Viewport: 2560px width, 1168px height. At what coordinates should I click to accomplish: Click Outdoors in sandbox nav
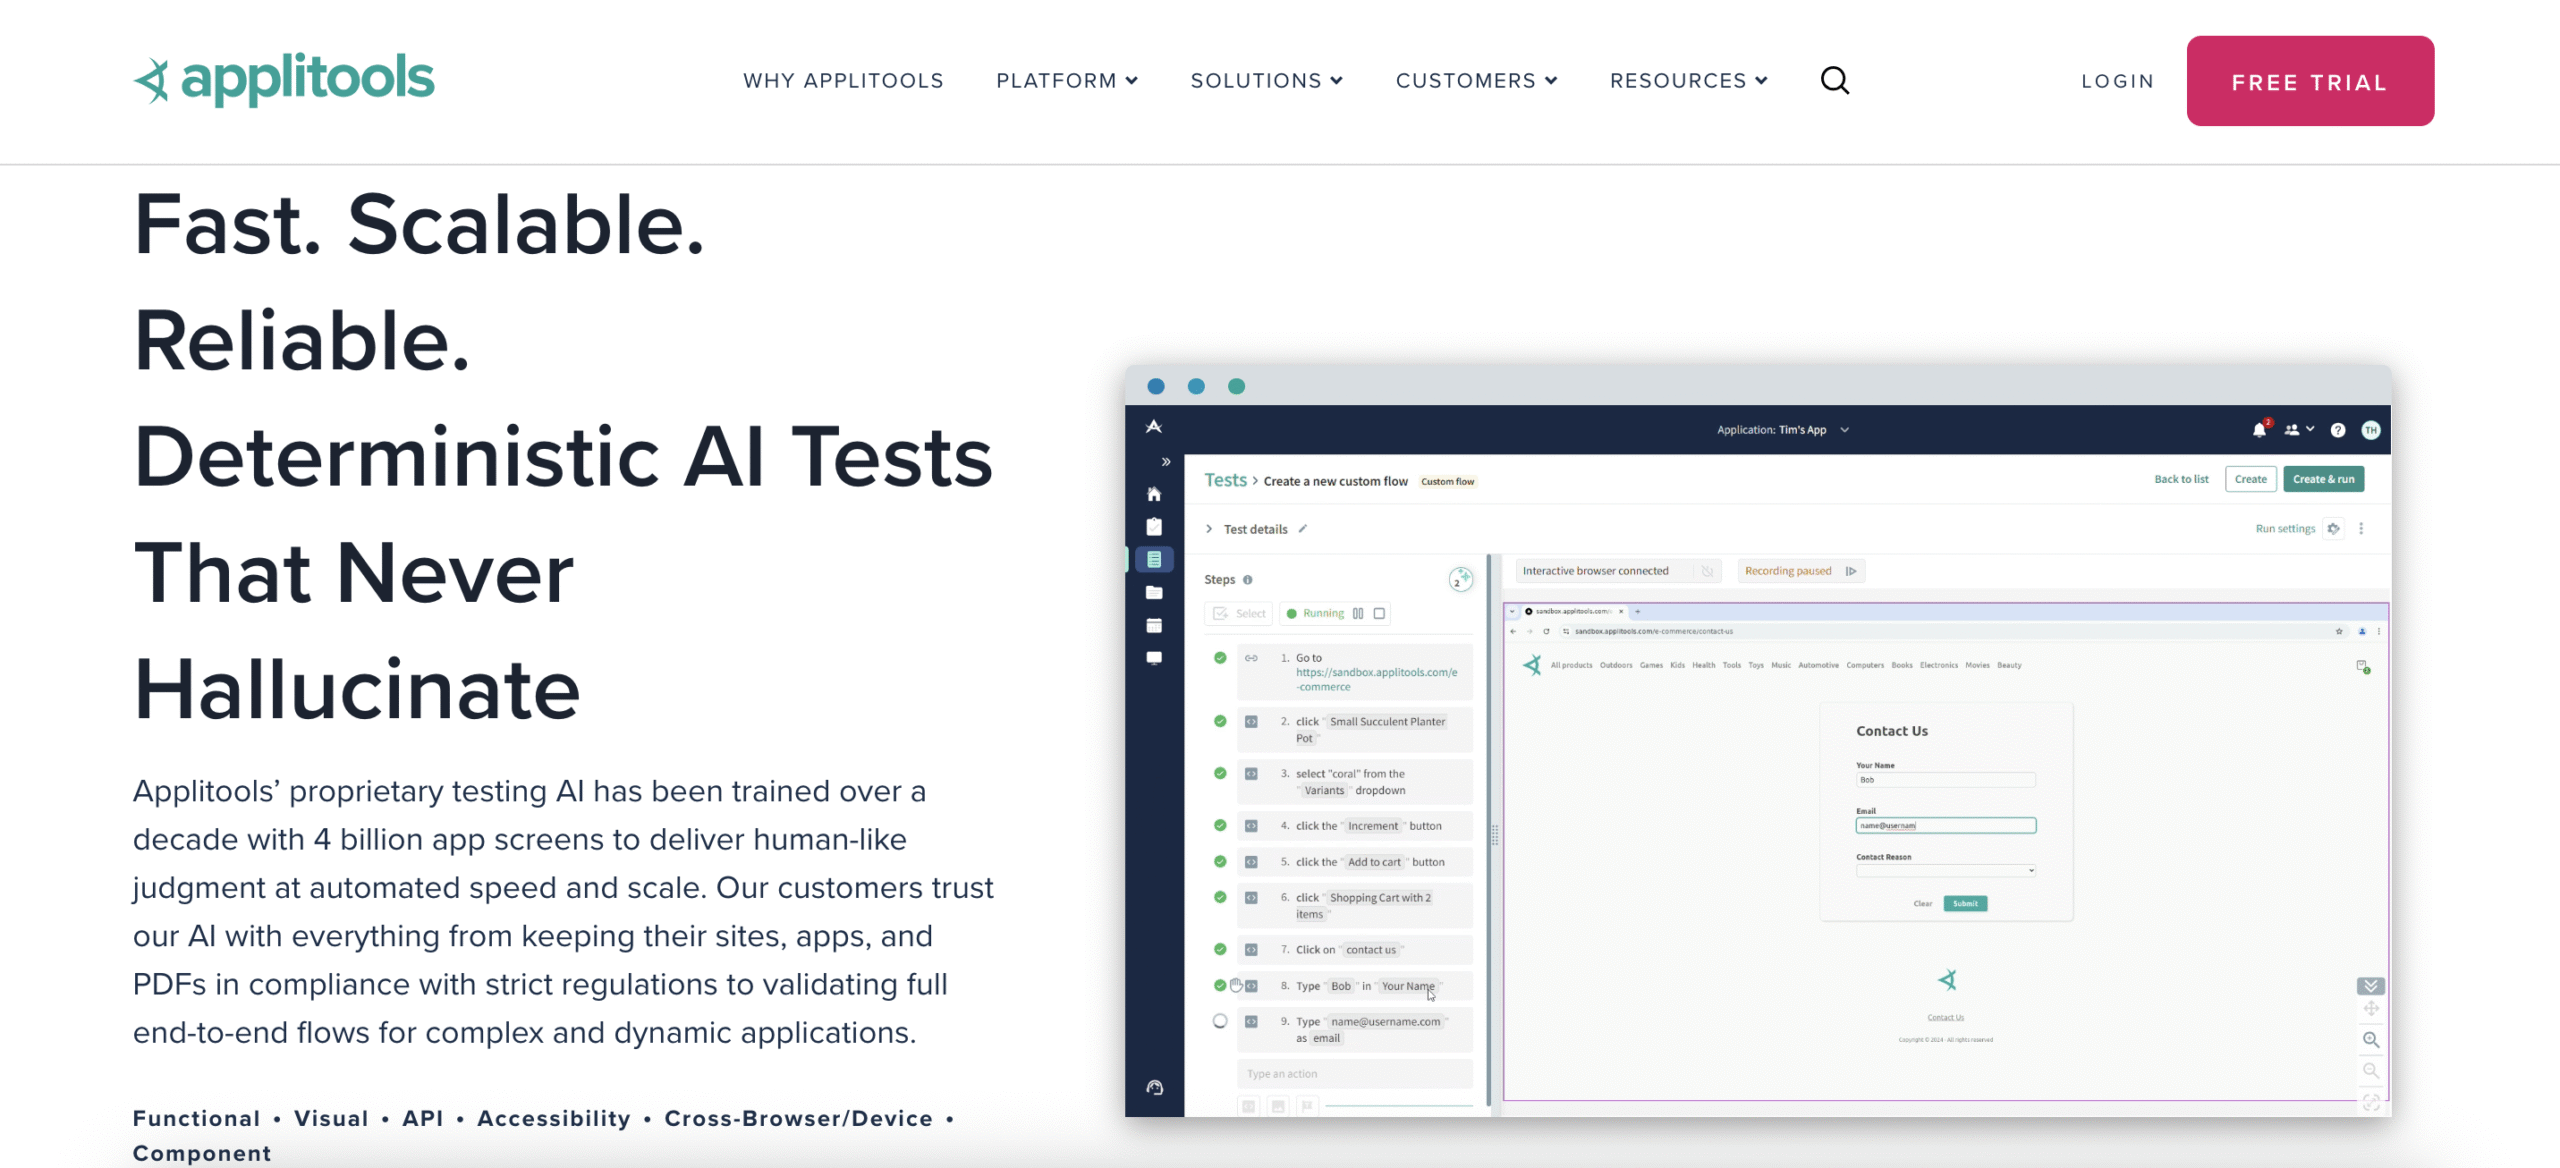pyautogui.click(x=1616, y=665)
